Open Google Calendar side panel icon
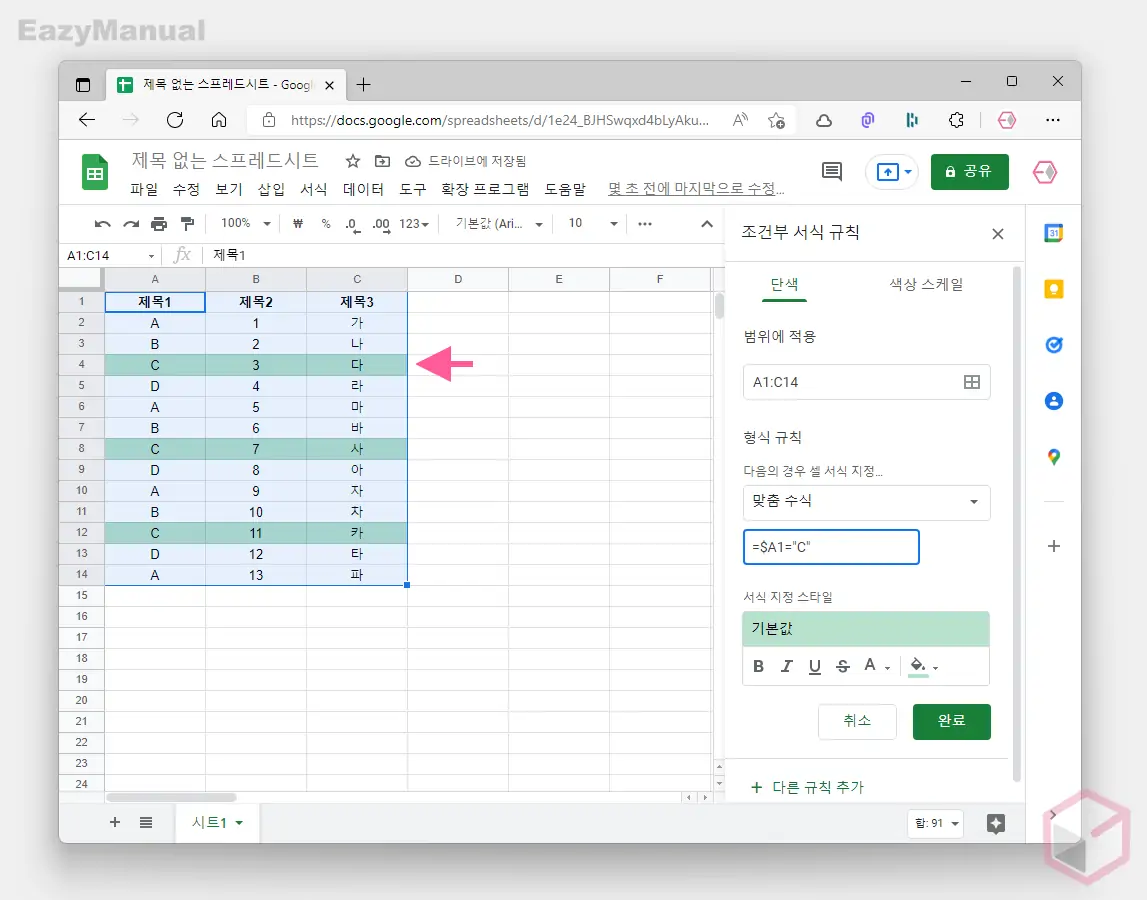 pos(1053,233)
